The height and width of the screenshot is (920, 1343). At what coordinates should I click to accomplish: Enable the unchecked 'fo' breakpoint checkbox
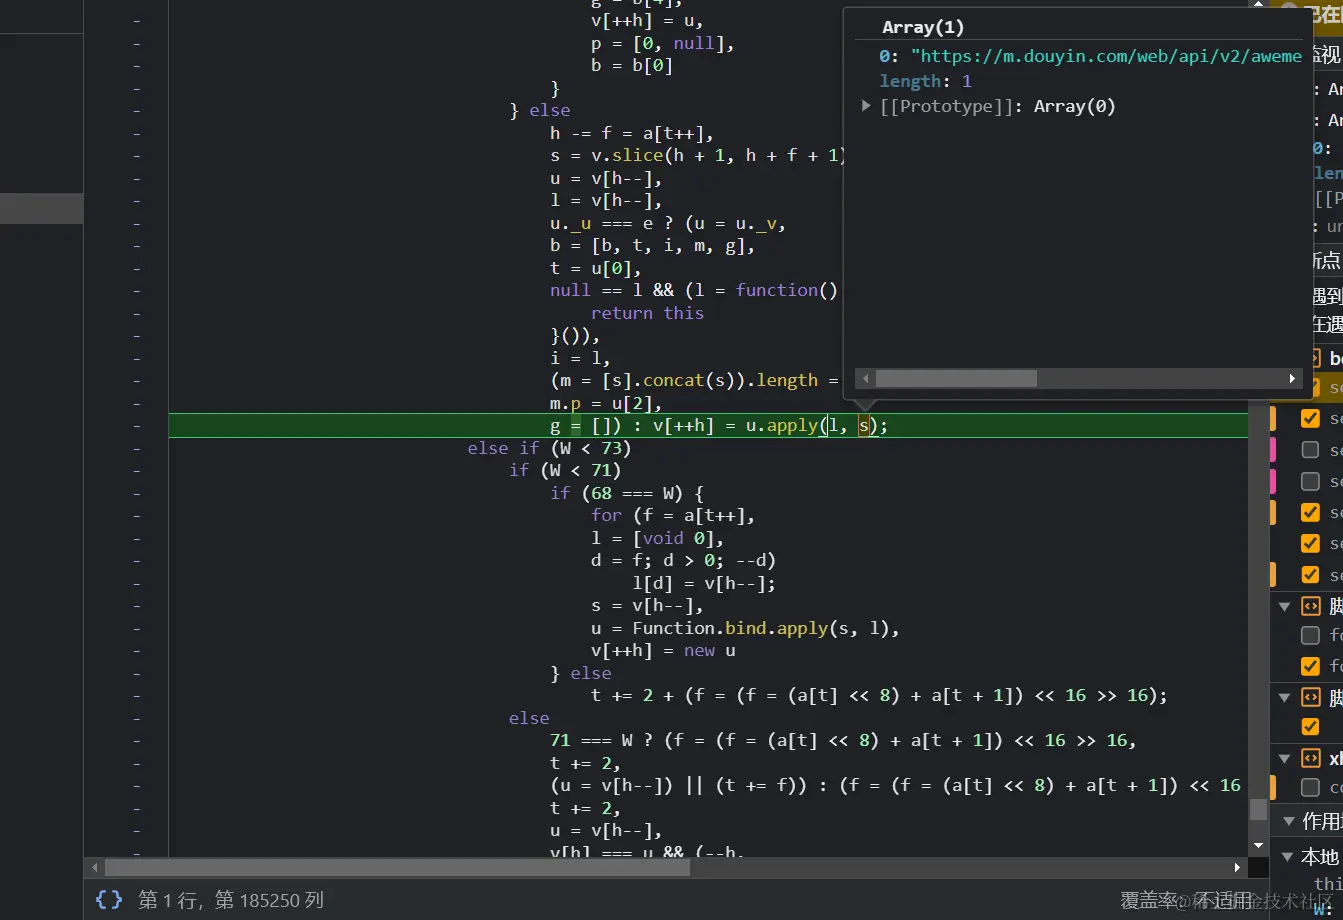[1310, 635]
